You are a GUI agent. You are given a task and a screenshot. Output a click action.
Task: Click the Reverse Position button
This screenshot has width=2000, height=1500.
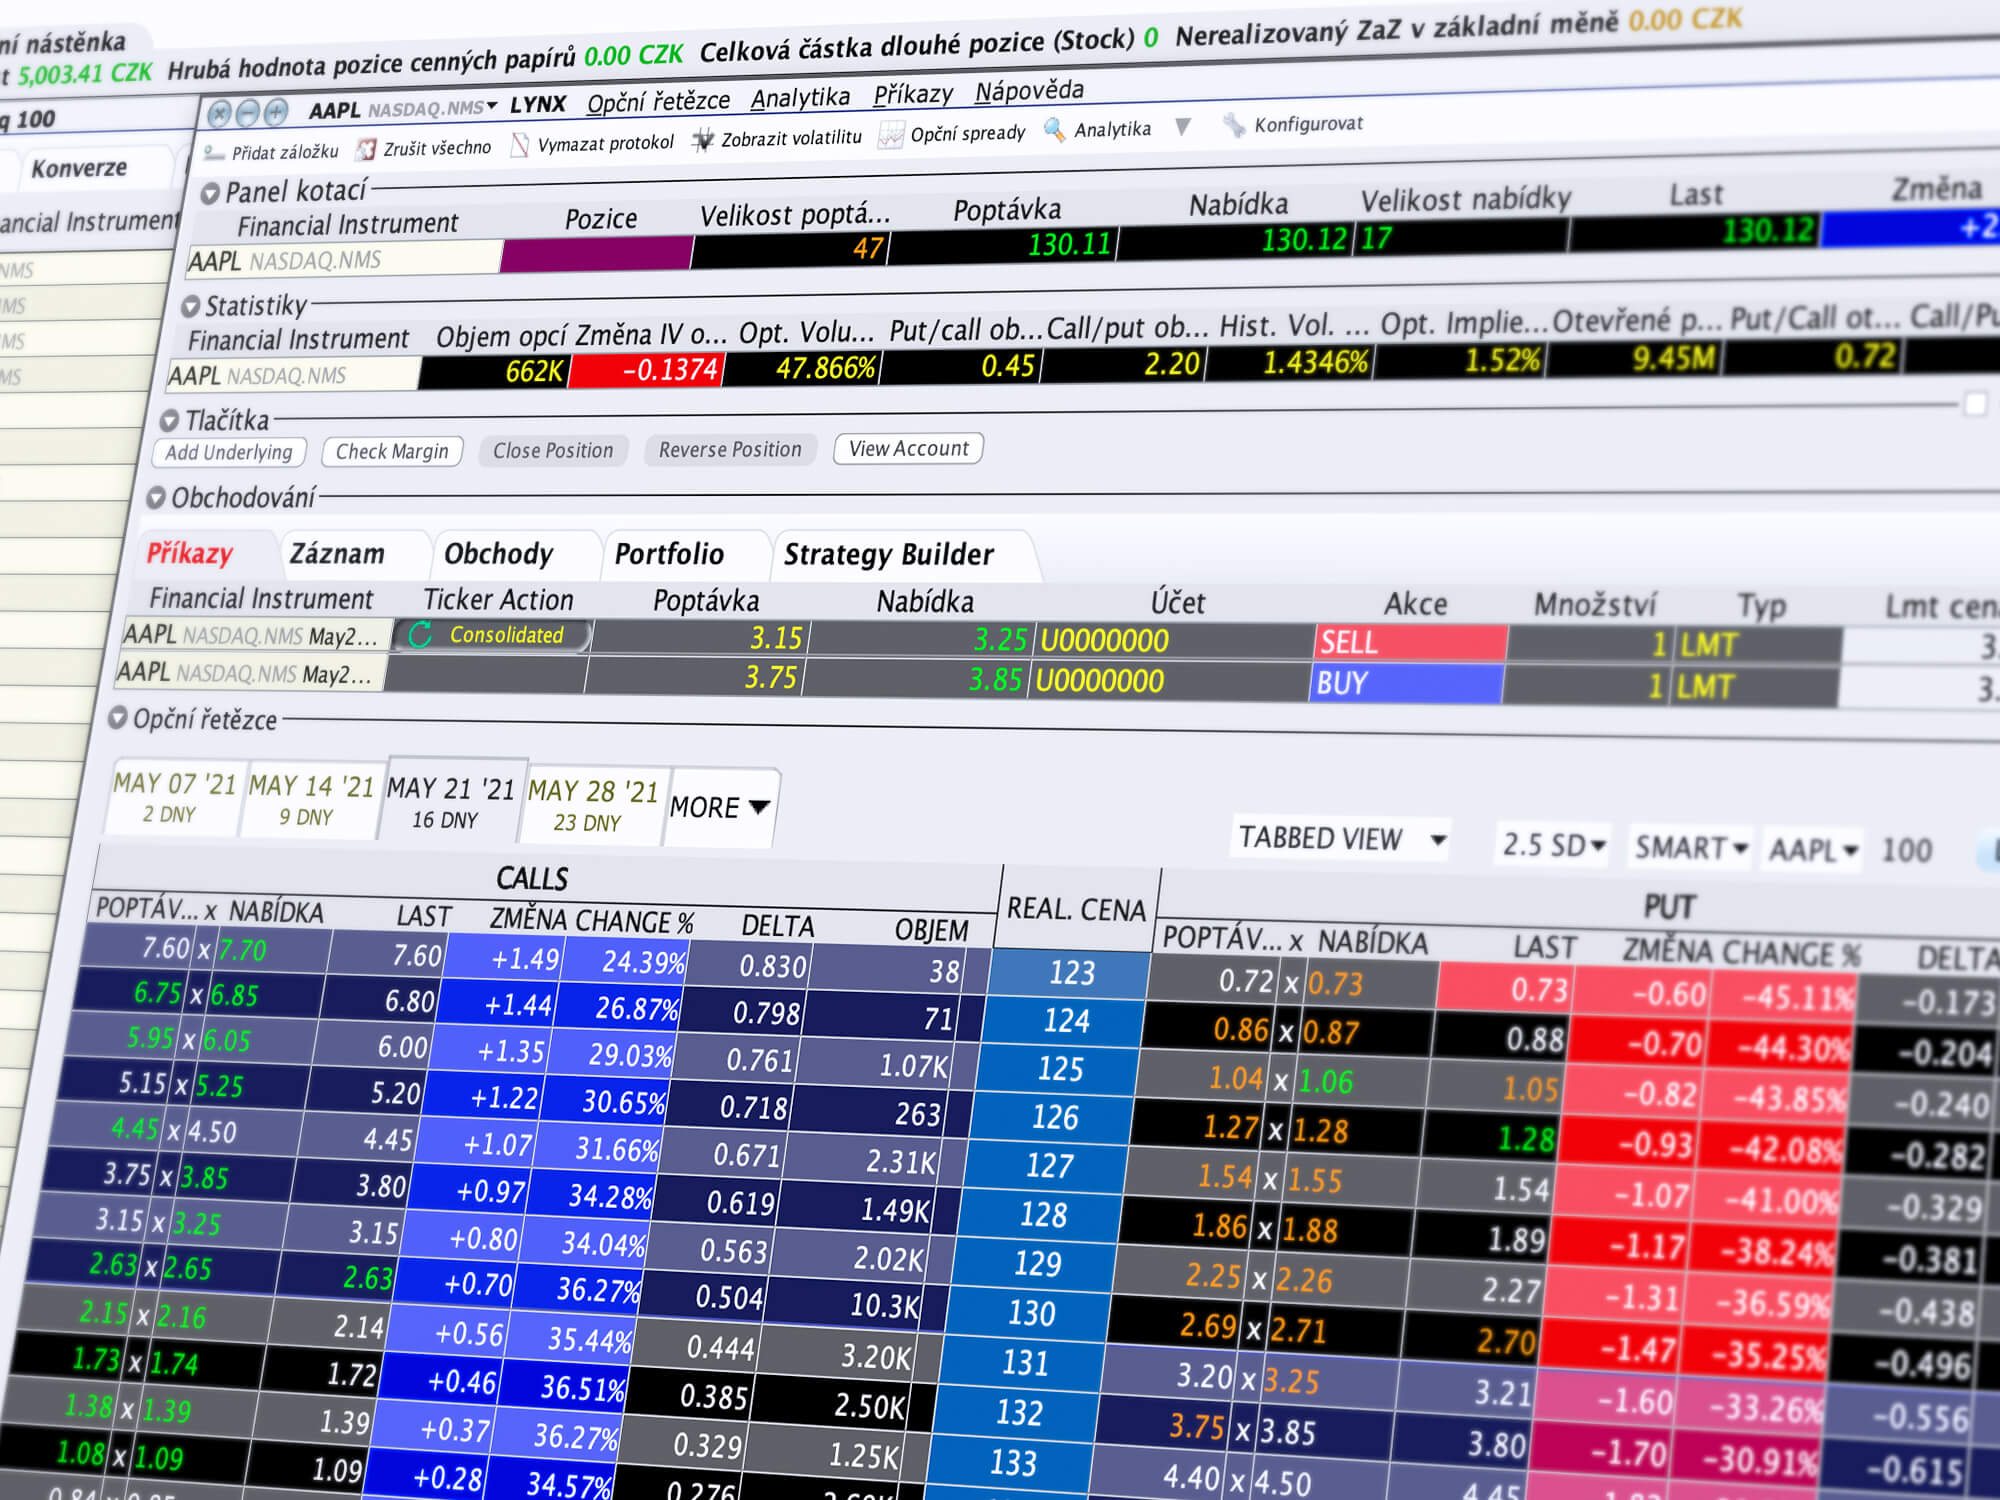pyautogui.click(x=730, y=449)
